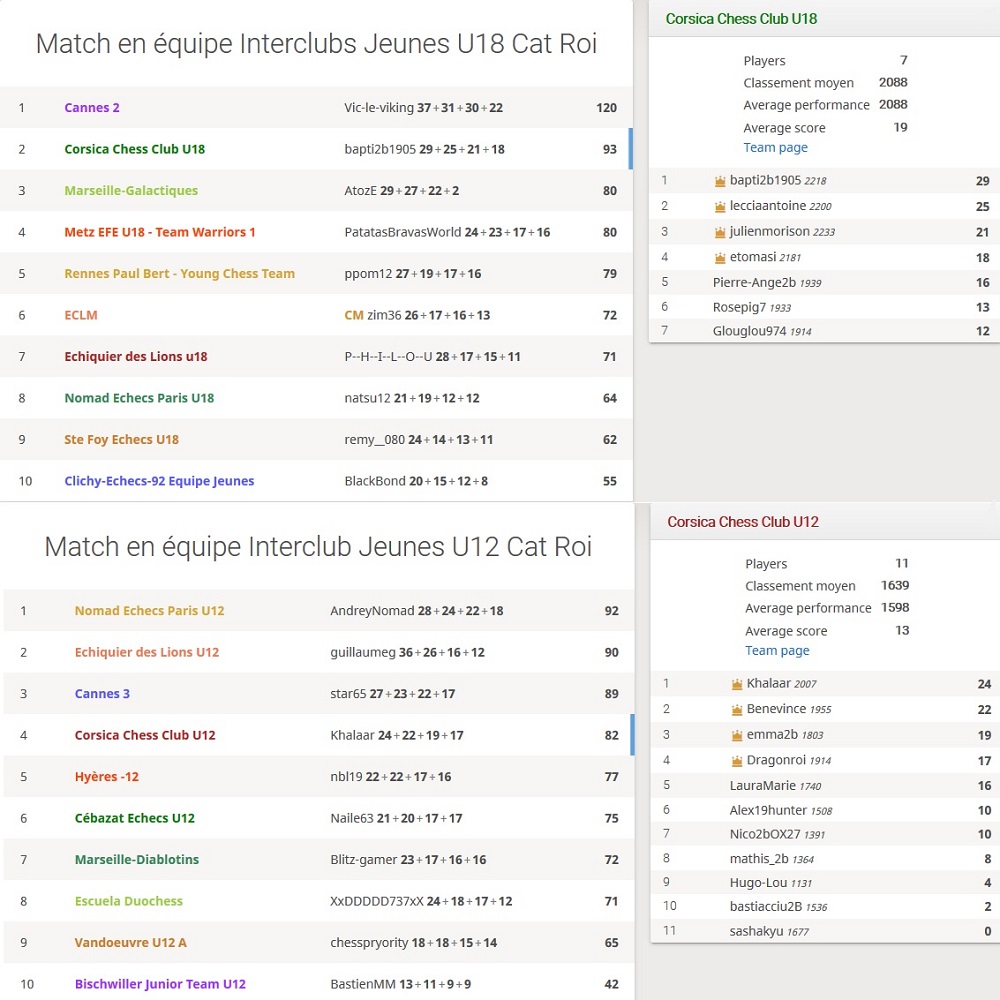Screen dimensions: 1000x1000
Task: Select Marseille-Galactiques team in U18 standings
Action: point(131,191)
